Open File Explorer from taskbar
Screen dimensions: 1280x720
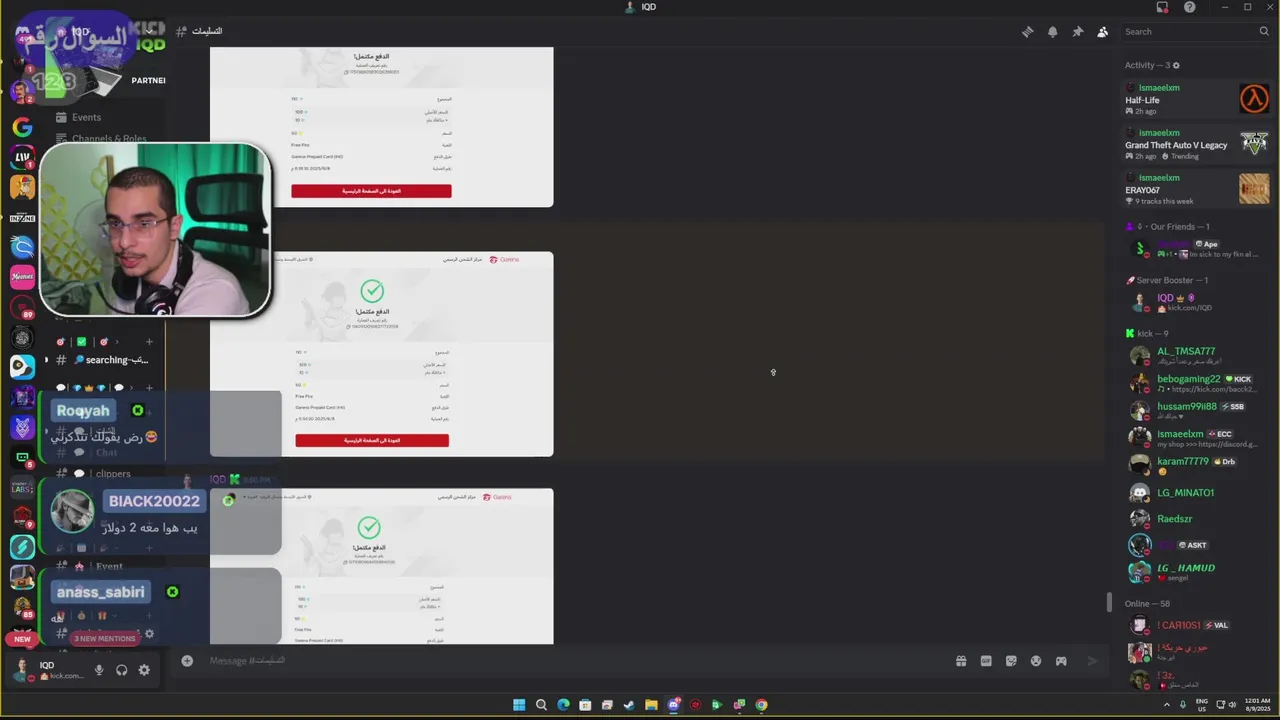pos(651,705)
